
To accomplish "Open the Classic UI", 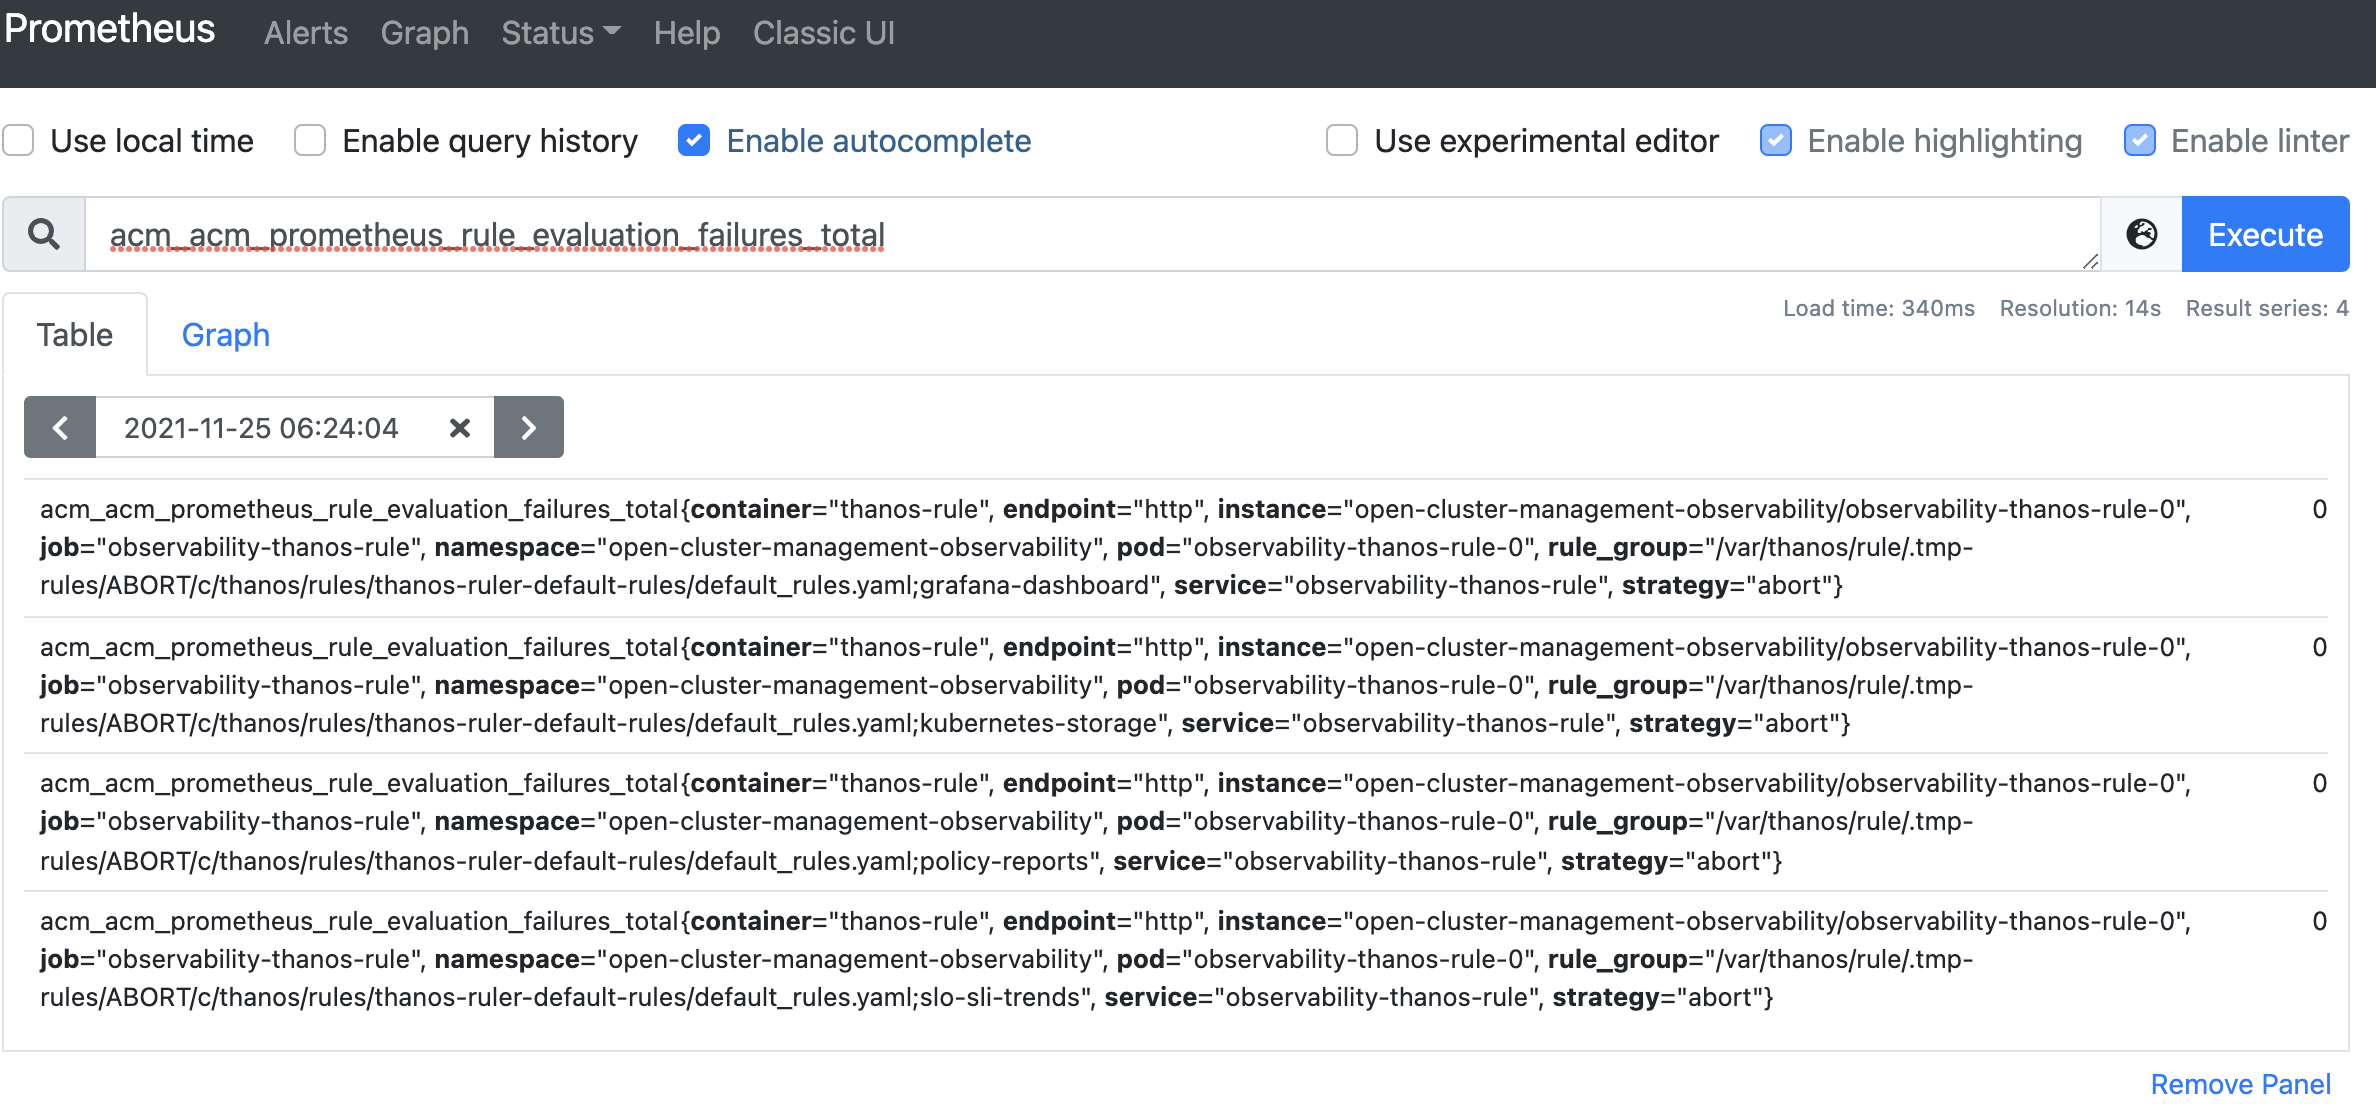I will click(823, 33).
